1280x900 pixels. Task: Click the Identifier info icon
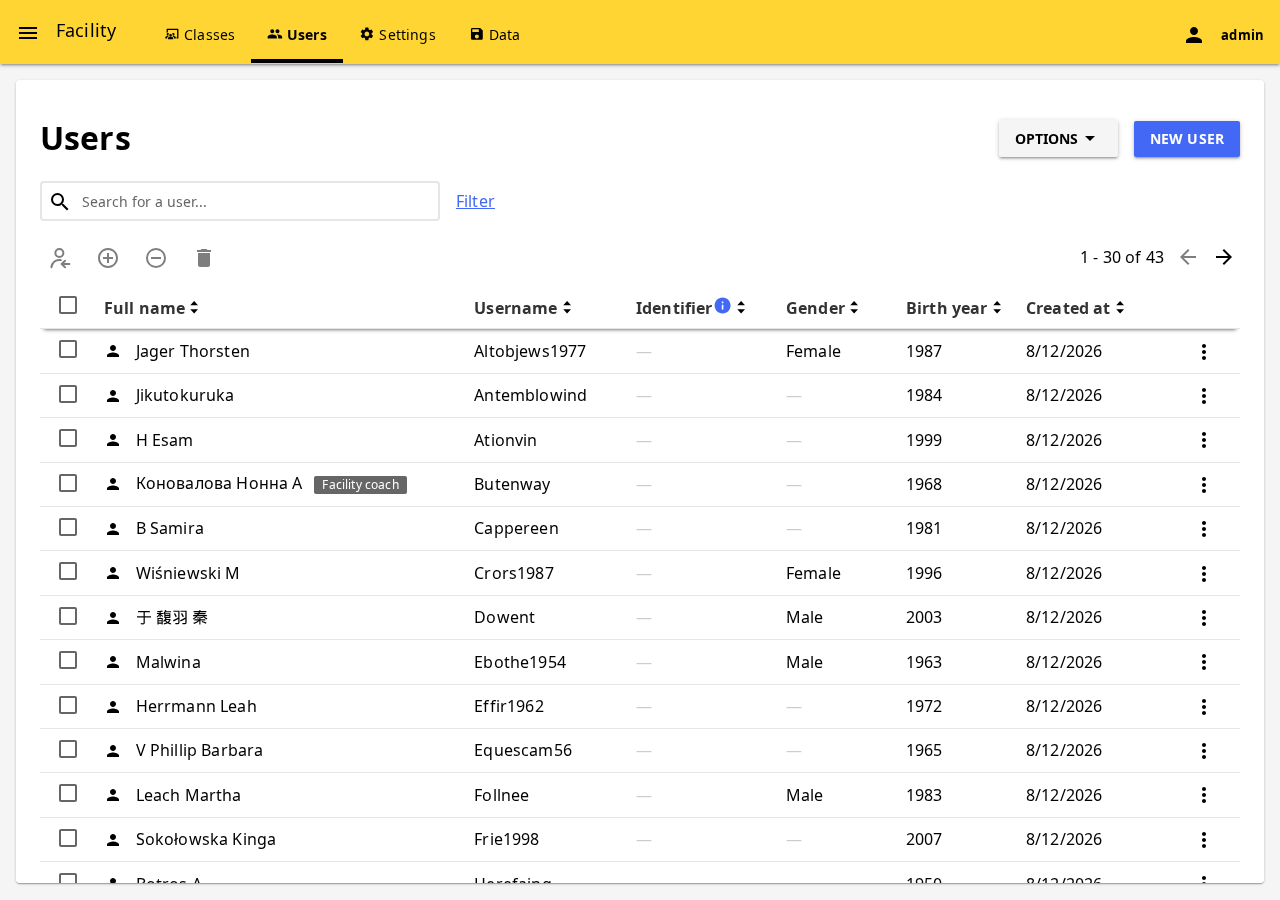point(723,305)
